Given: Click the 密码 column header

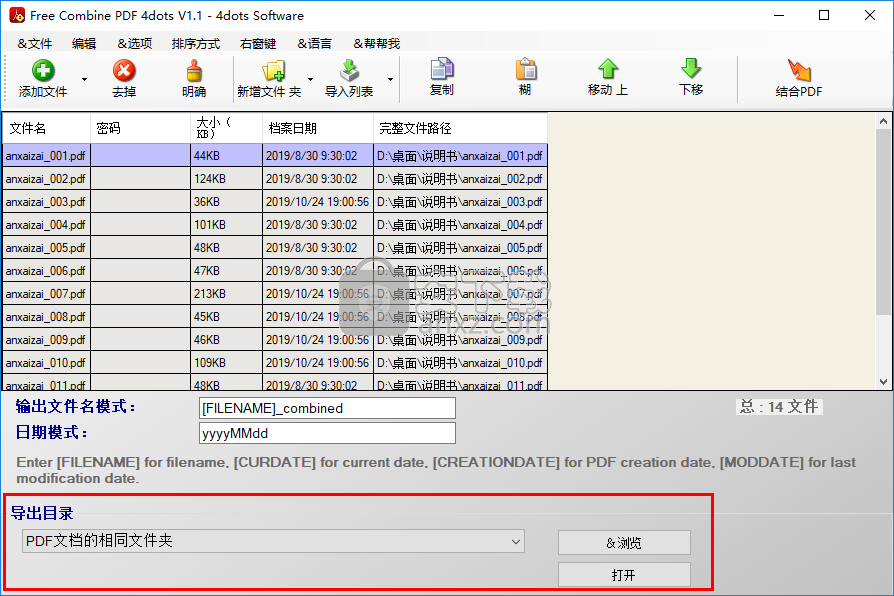Looking at the screenshot, I should pyautogui.click(x=140, y=128).
